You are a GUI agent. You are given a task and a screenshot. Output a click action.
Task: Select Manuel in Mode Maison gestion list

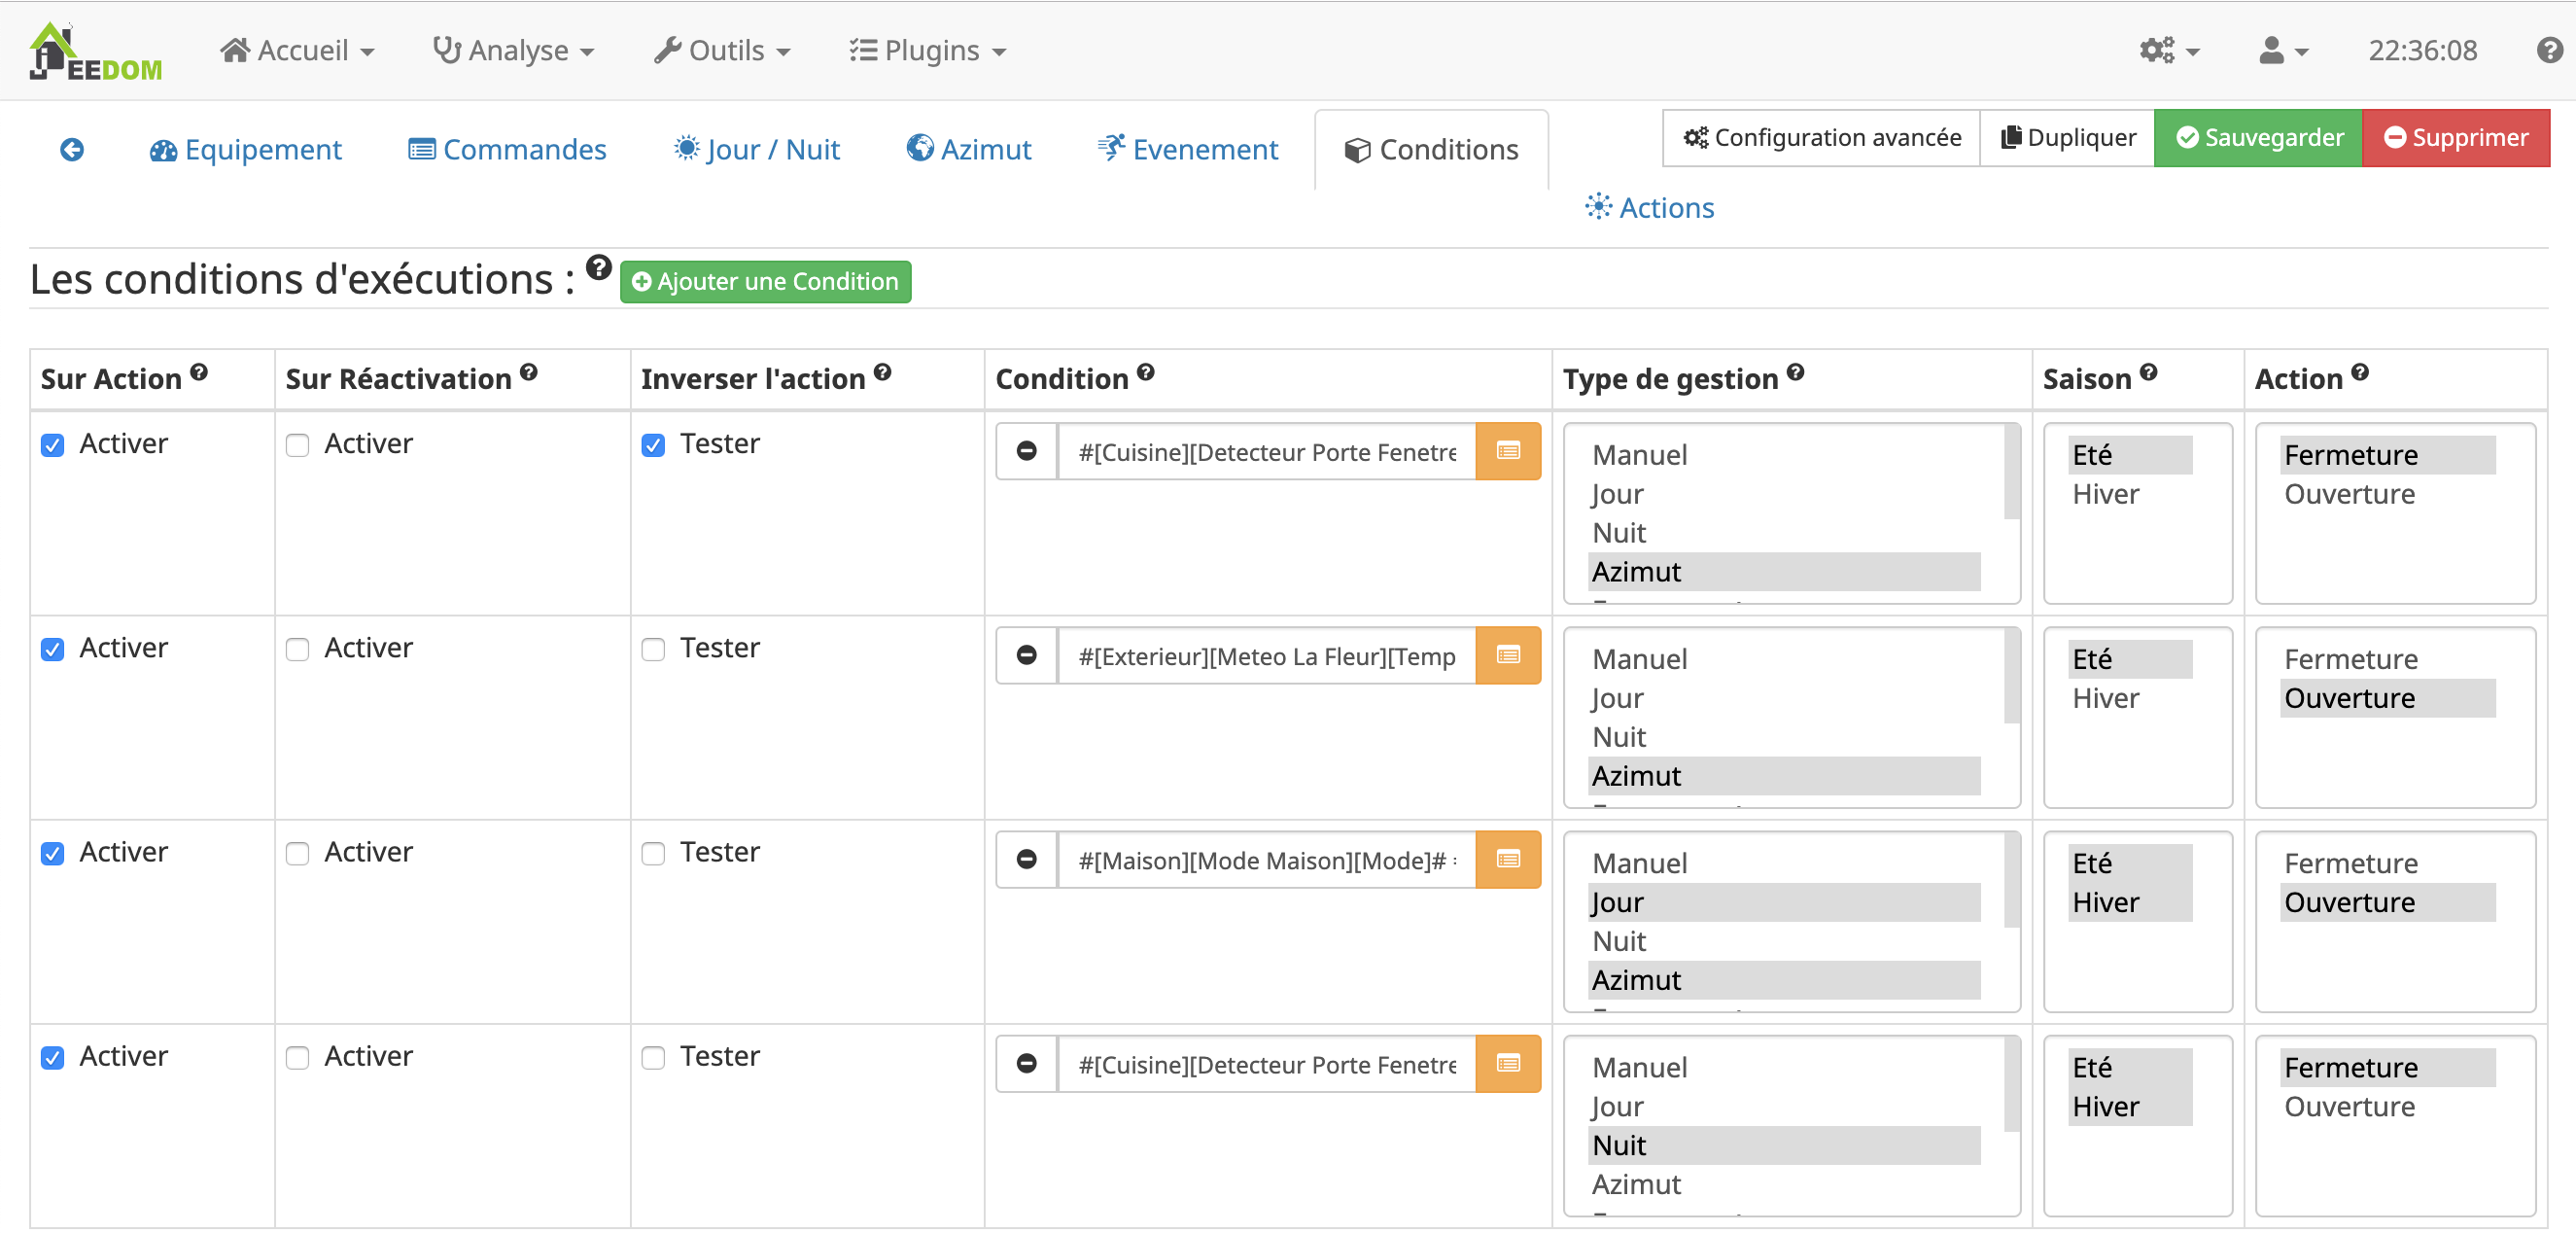(x=1784, y=863)
